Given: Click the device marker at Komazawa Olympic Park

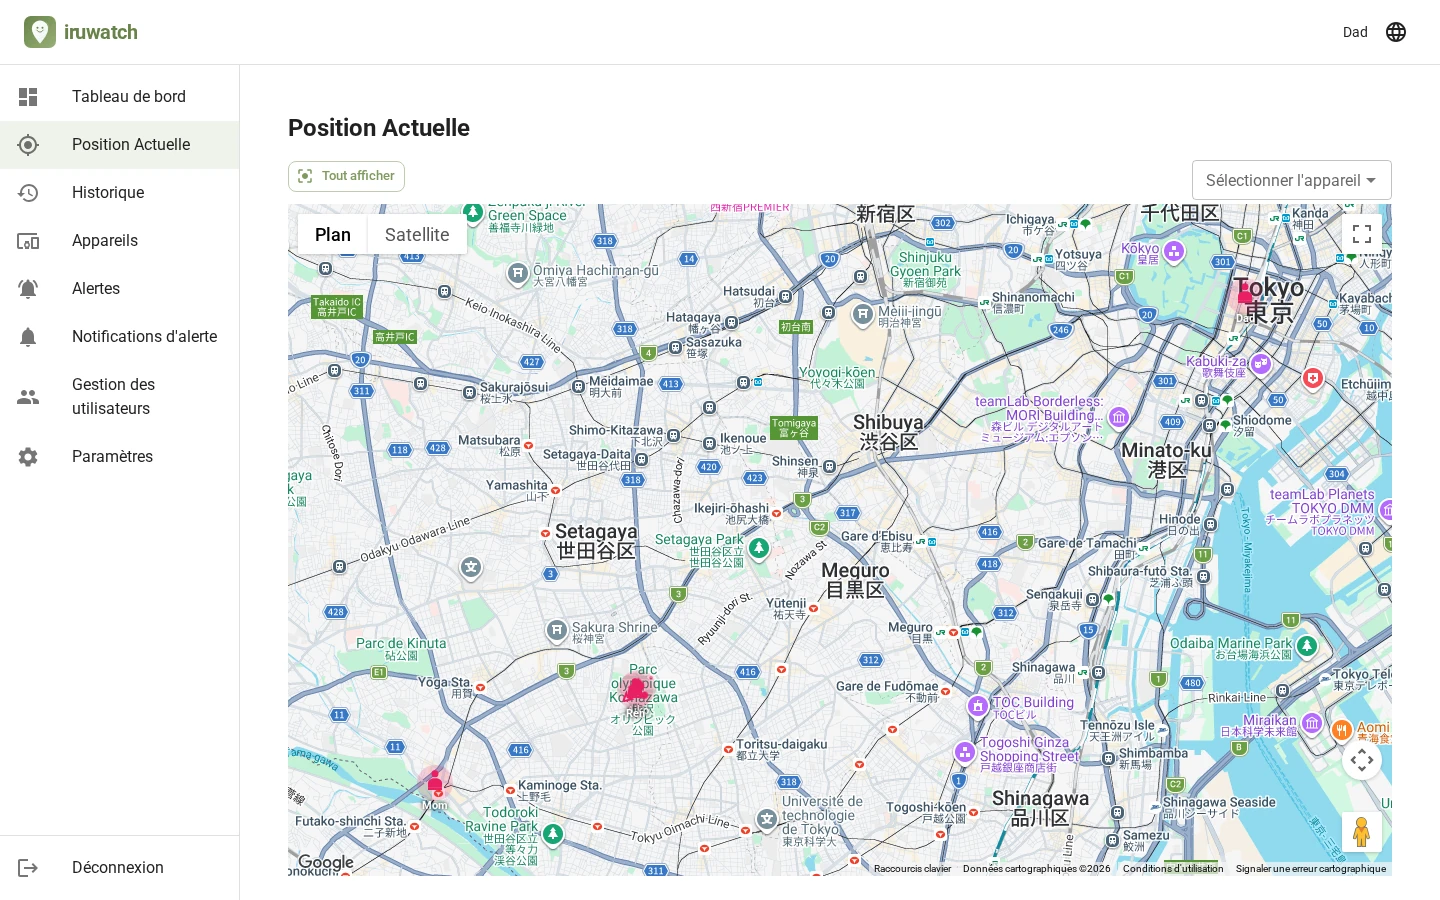Looking at the screenshot, I should point(635,689).
